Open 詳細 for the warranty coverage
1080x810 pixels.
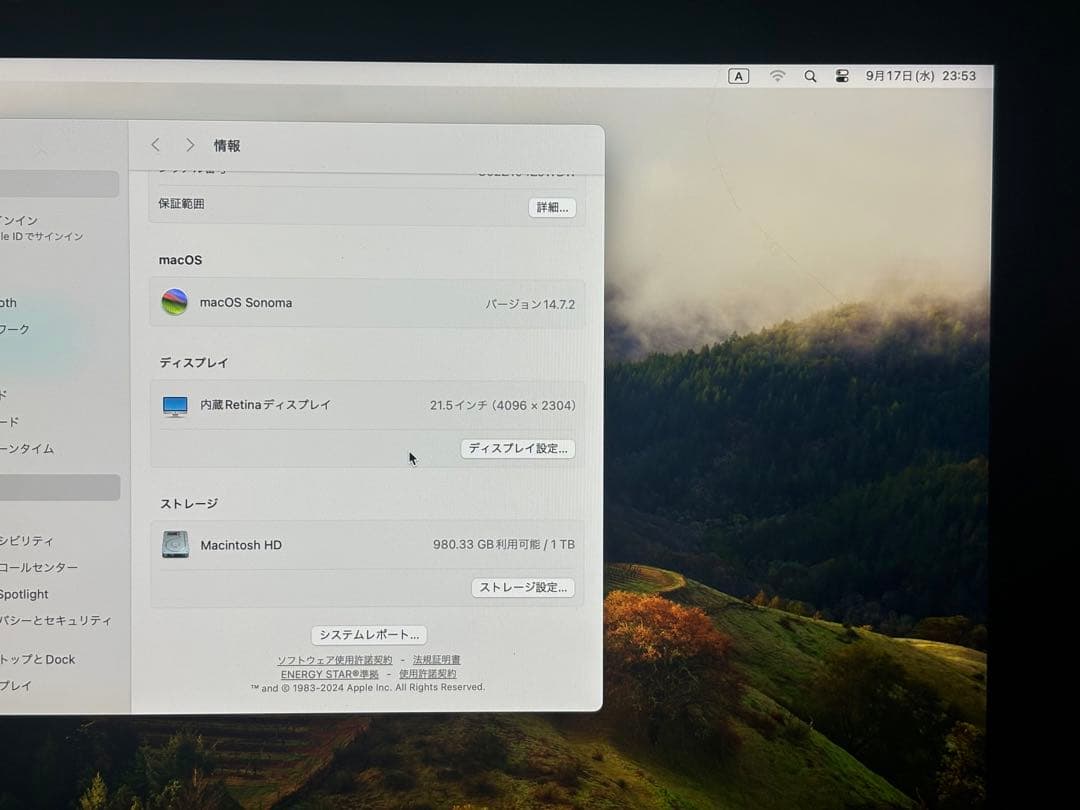pyautogui.click(x=551, y=207)
